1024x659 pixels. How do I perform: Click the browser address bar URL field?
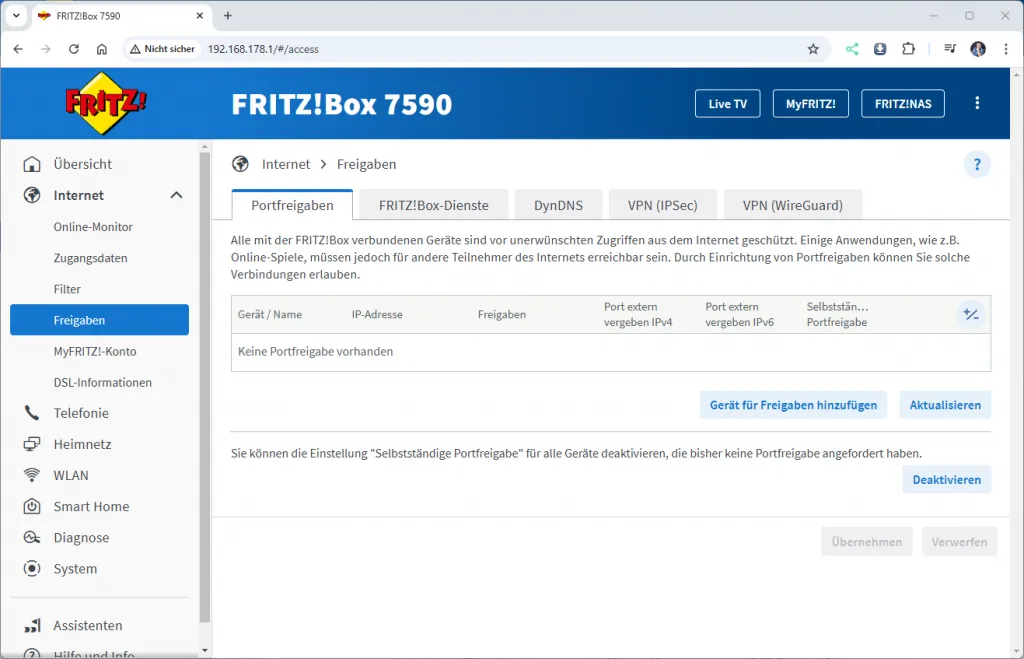500,49
